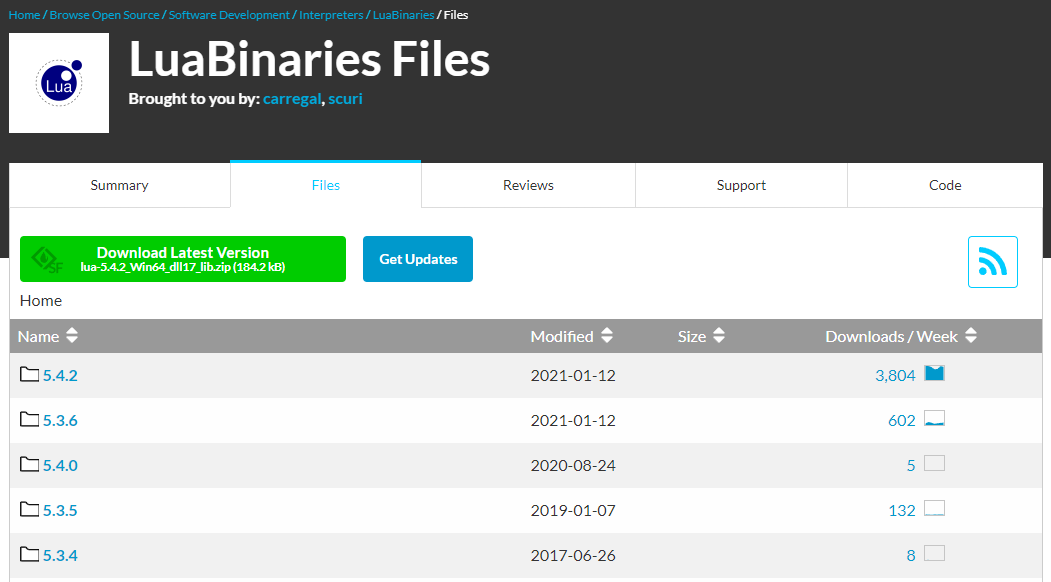Visit scuri's profile link
The image size is (1051, 582).
tap(345, 99)
